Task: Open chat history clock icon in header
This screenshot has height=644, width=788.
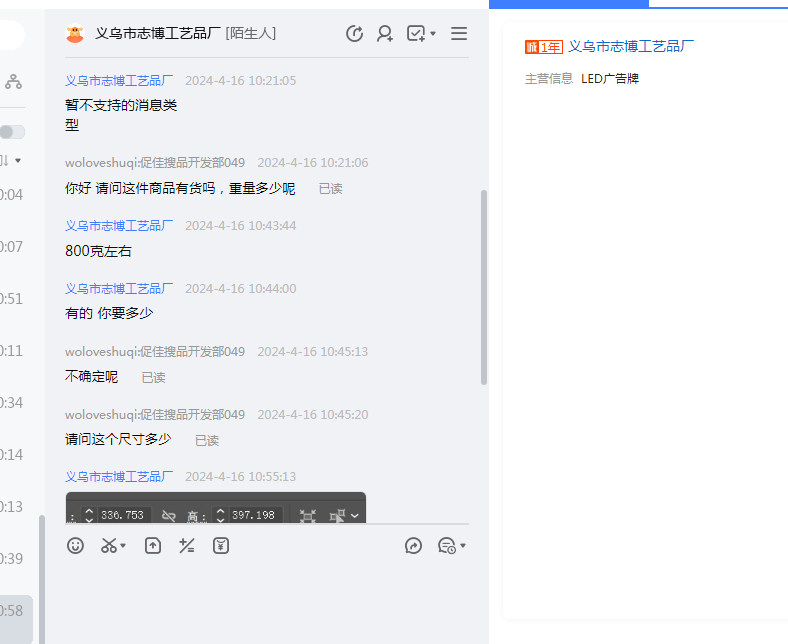Action: tap(354, 34)
